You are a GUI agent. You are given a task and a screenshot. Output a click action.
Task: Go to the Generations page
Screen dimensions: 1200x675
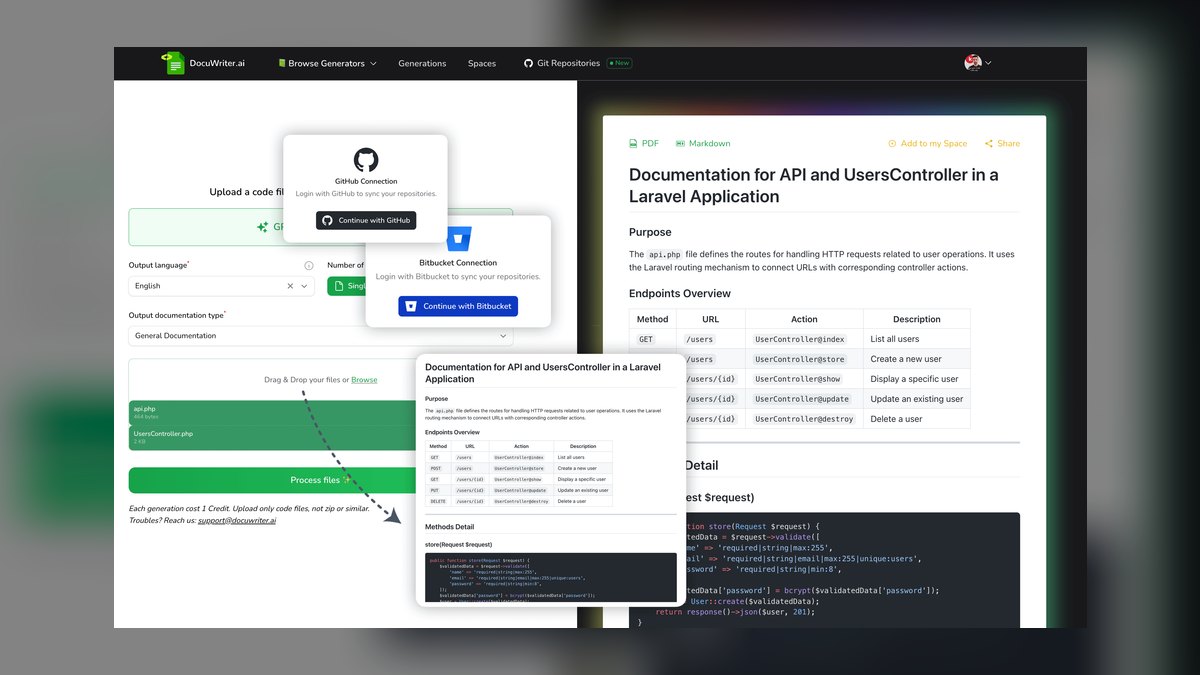422,63
